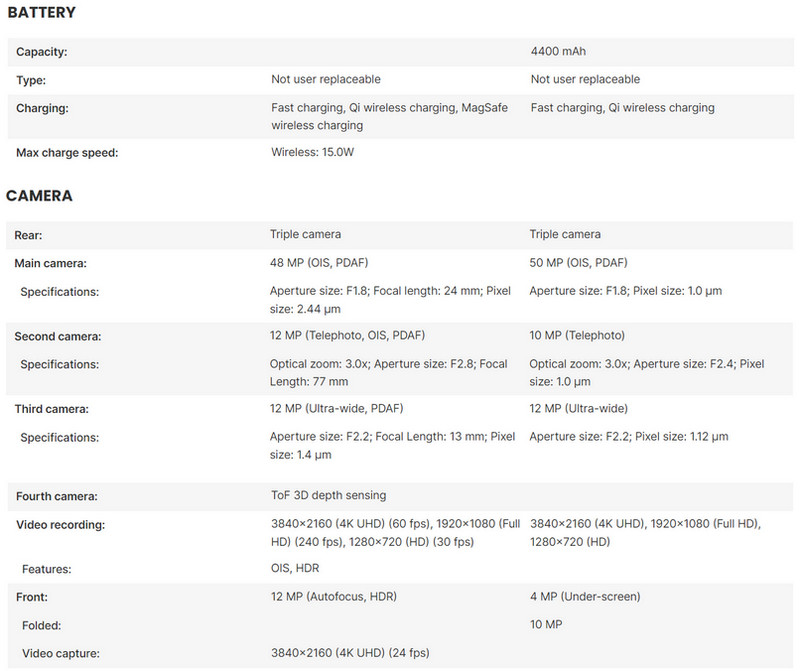
Task: Click the 4 MP (Under-screen) value
Action: pyautogui.click(x=585, y=597)
